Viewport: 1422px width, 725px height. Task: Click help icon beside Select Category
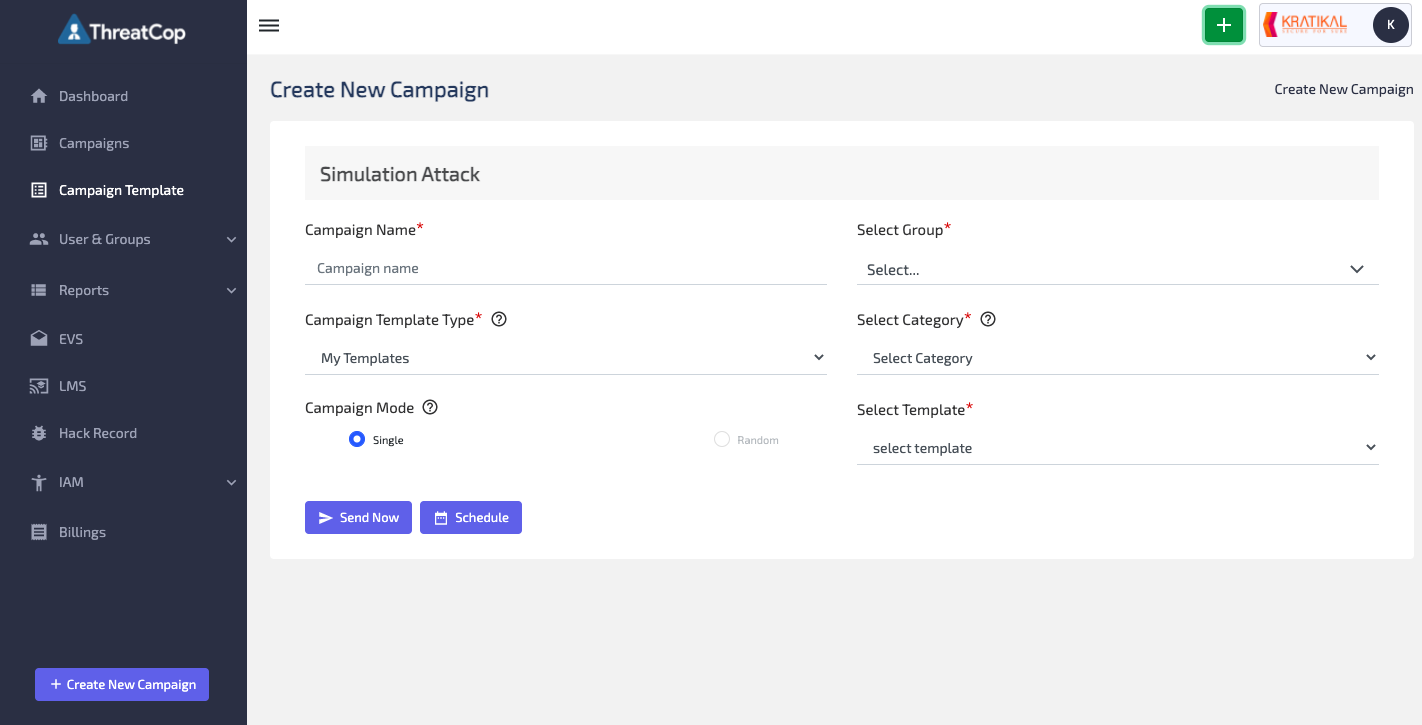click(x=988, y=320)
